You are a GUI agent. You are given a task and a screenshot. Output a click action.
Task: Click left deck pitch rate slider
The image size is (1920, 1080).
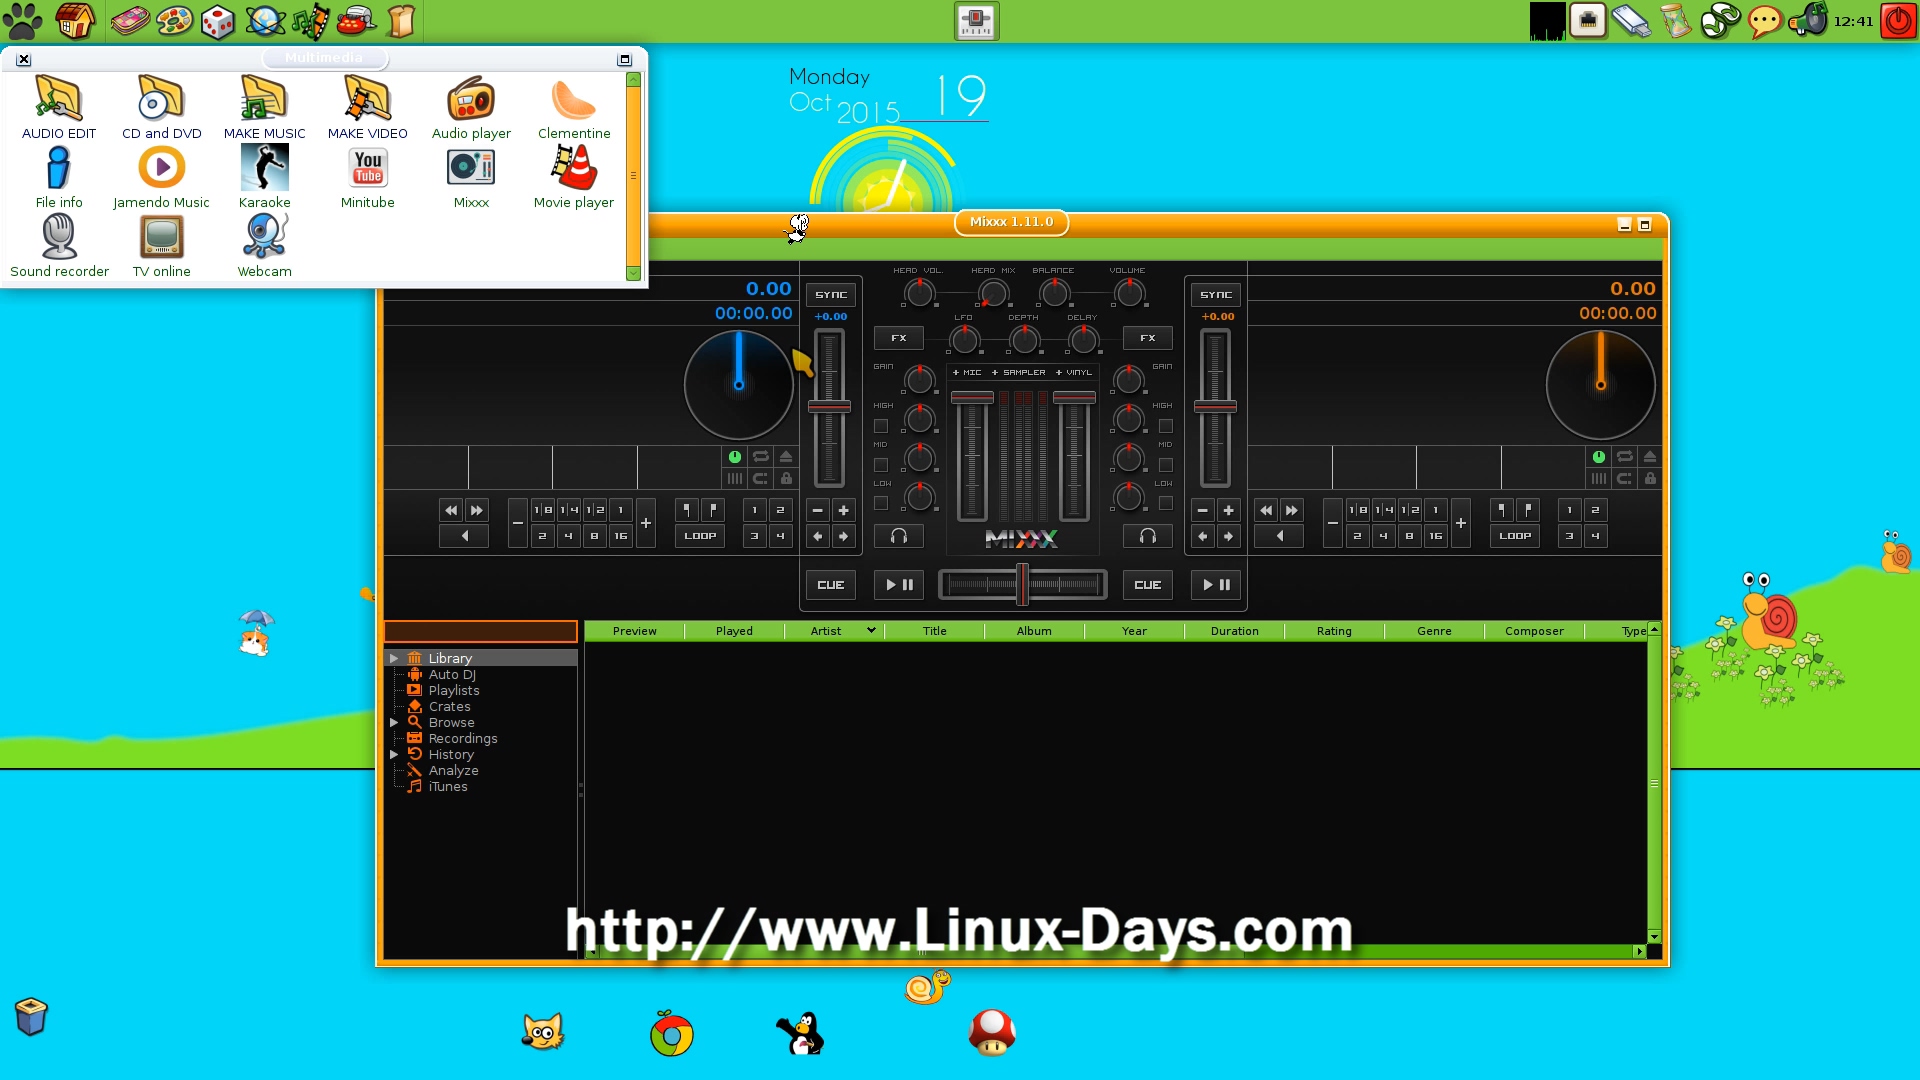(x=829, y=407)
